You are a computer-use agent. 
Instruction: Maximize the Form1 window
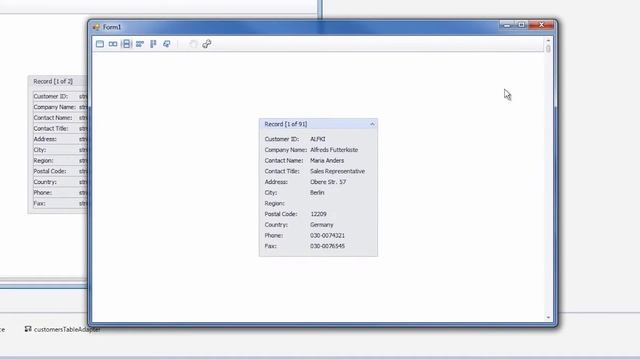click(x=521, y=25)
